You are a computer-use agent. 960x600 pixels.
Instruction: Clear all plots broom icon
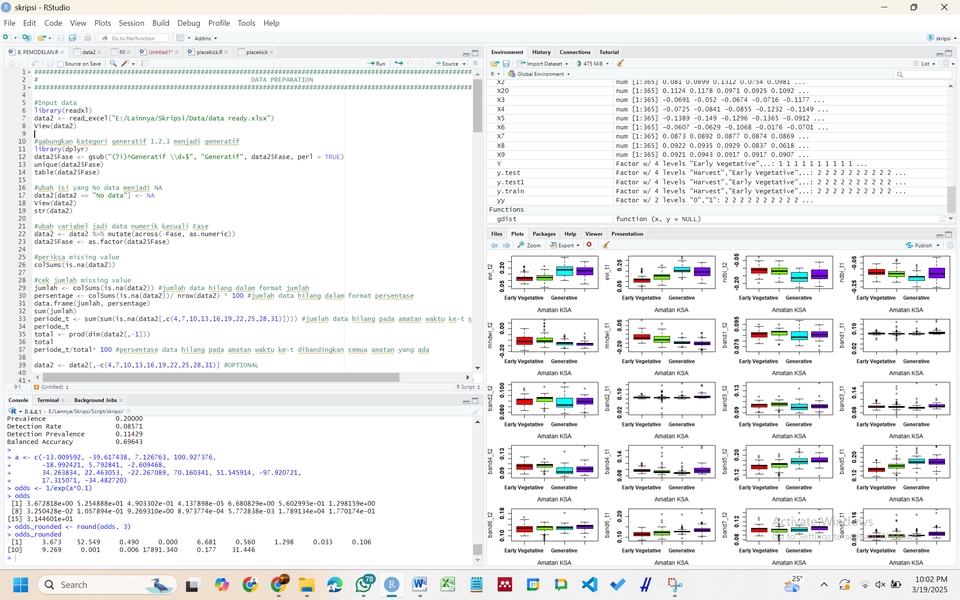click(x=606, y=245)
